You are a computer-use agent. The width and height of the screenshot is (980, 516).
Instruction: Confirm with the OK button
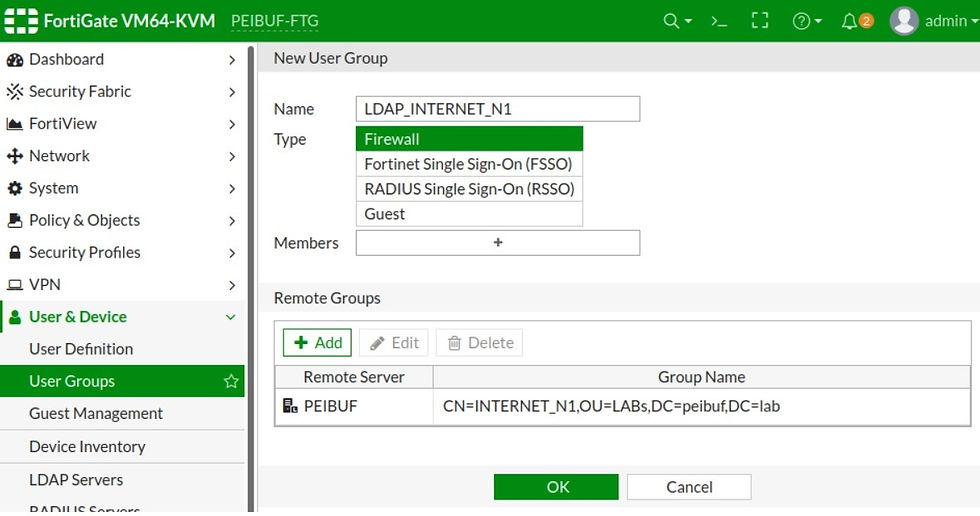coord(556,487)
